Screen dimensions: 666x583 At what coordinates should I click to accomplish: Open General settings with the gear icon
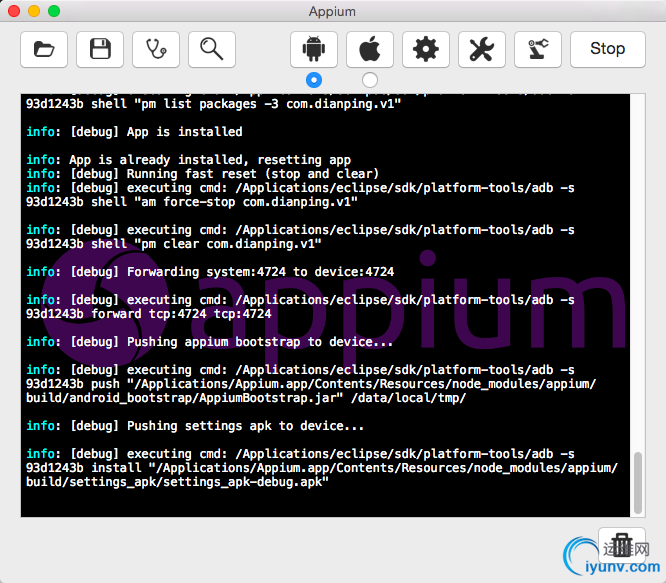pos(426,49)
